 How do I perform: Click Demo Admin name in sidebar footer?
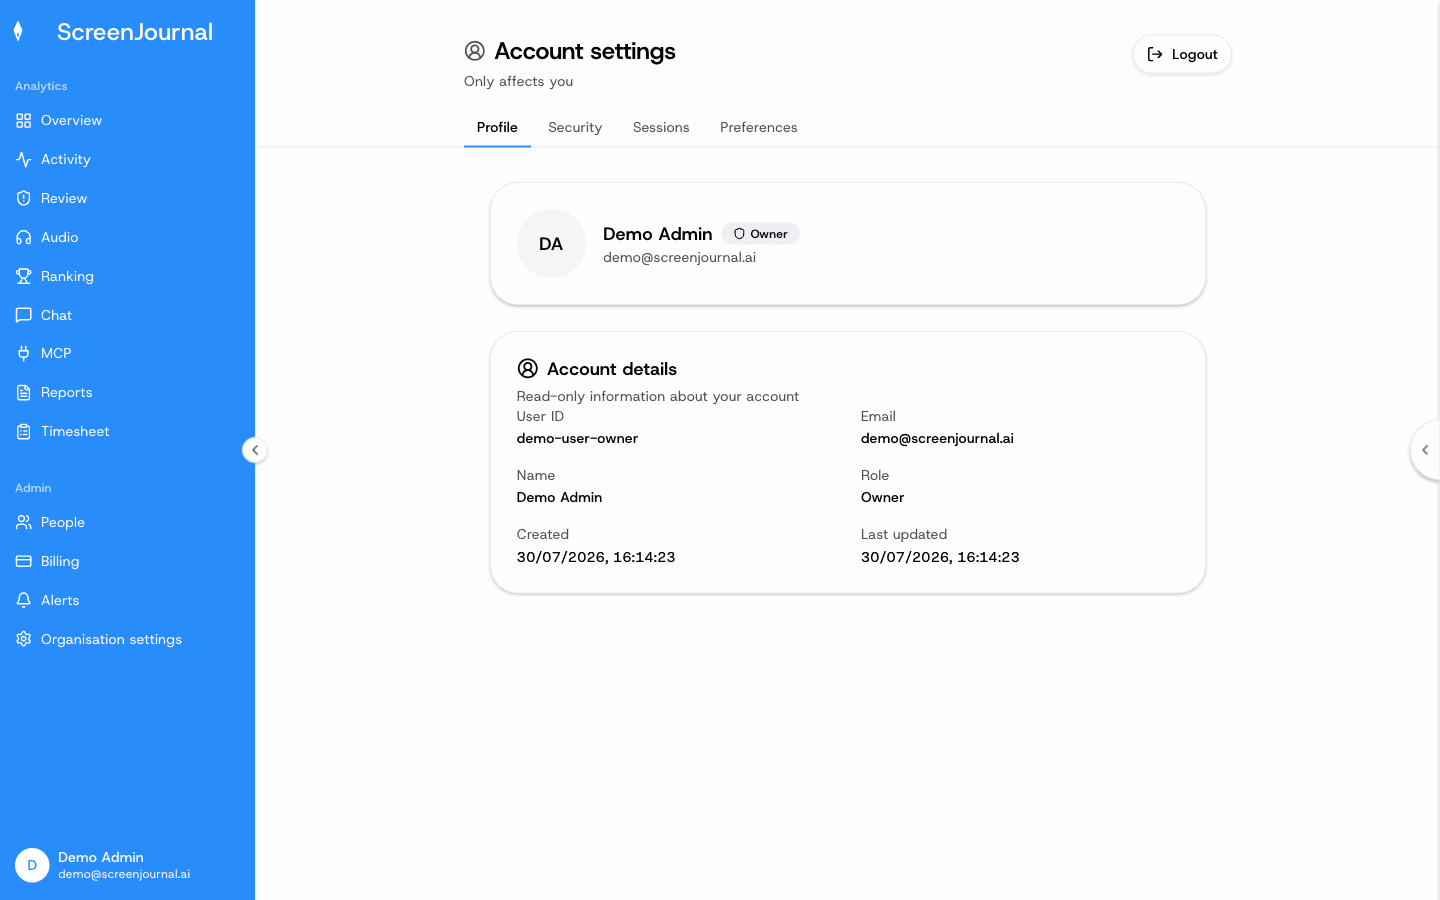pyautogui.click(x=101, y=857)
